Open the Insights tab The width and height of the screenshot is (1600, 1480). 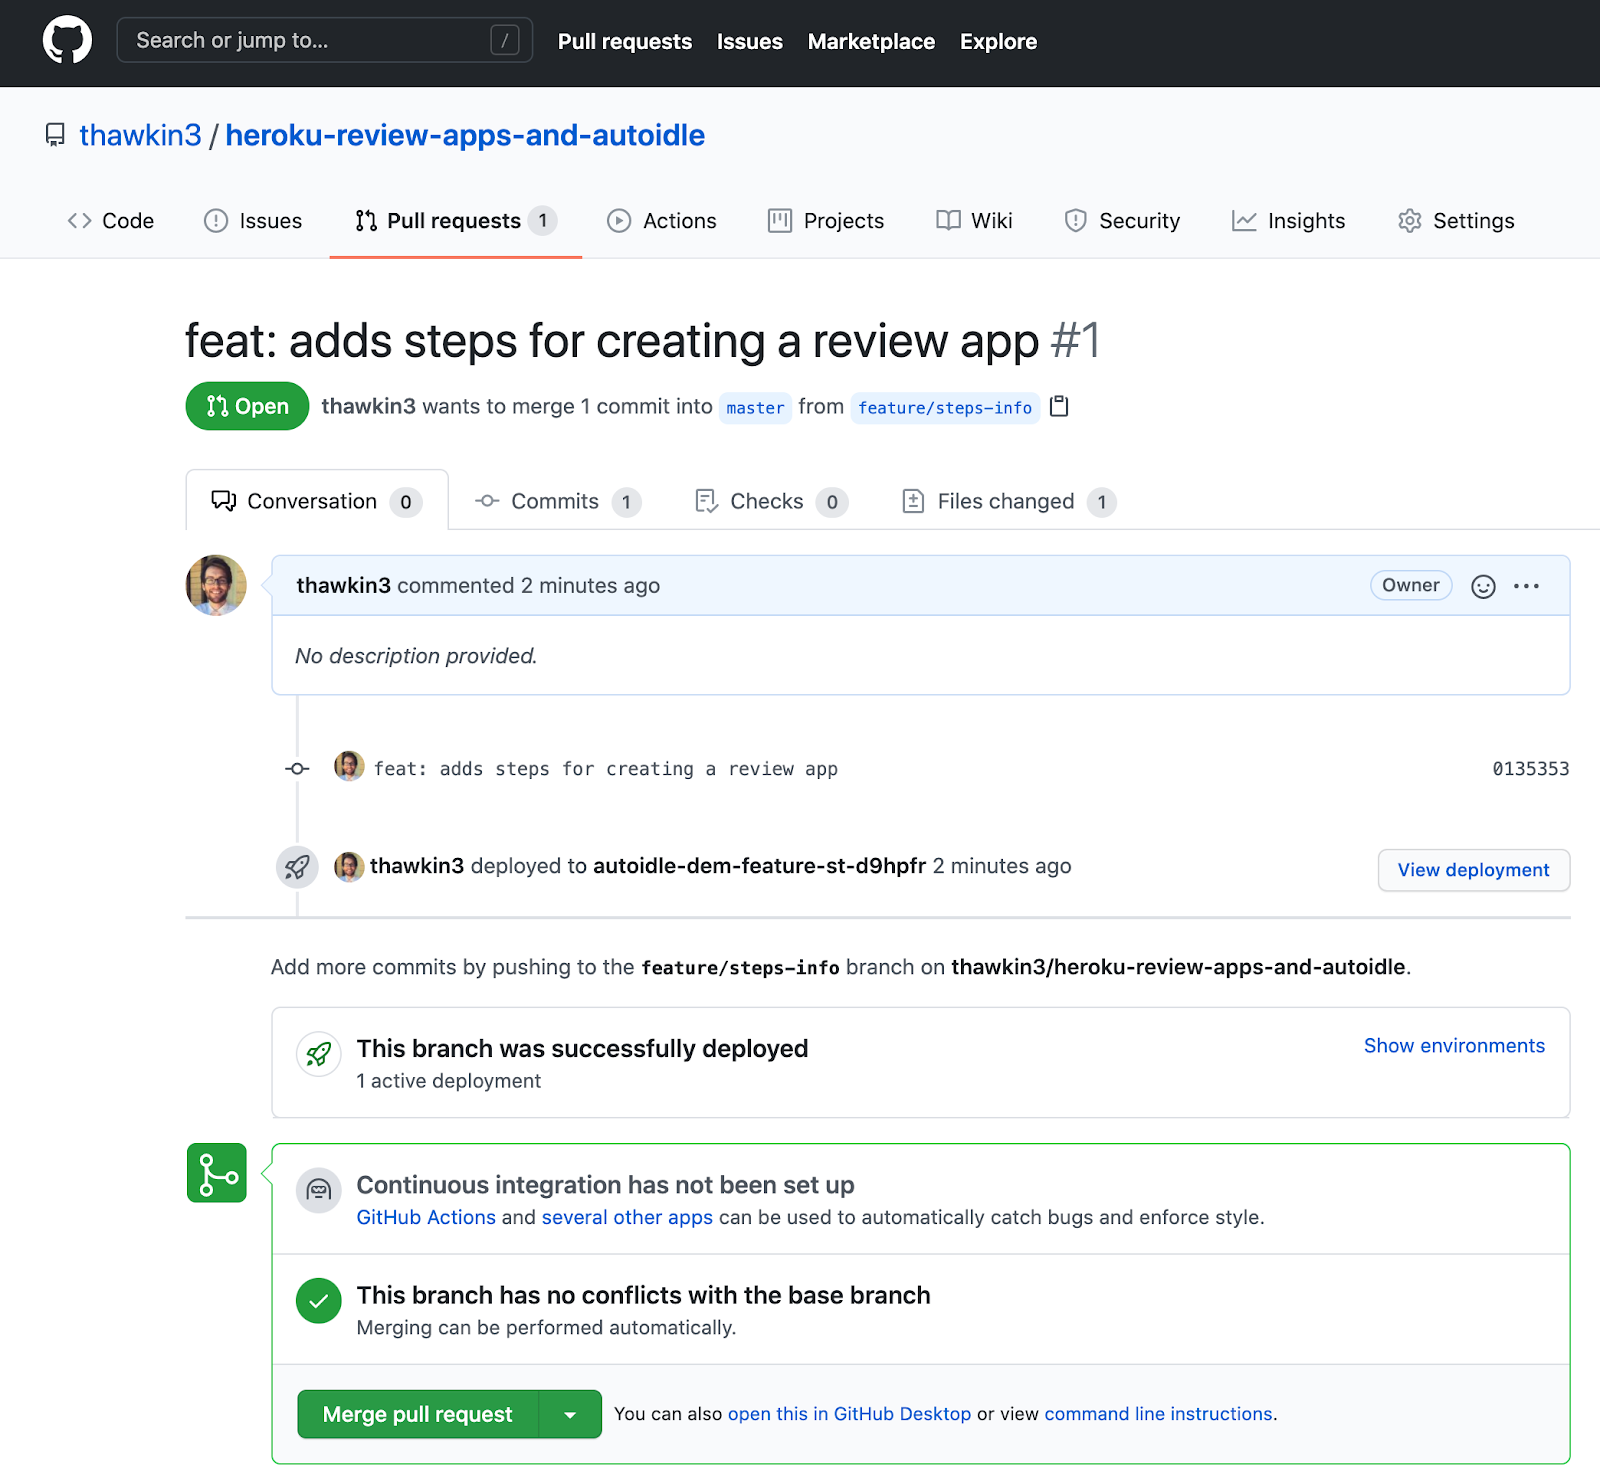1289,221
